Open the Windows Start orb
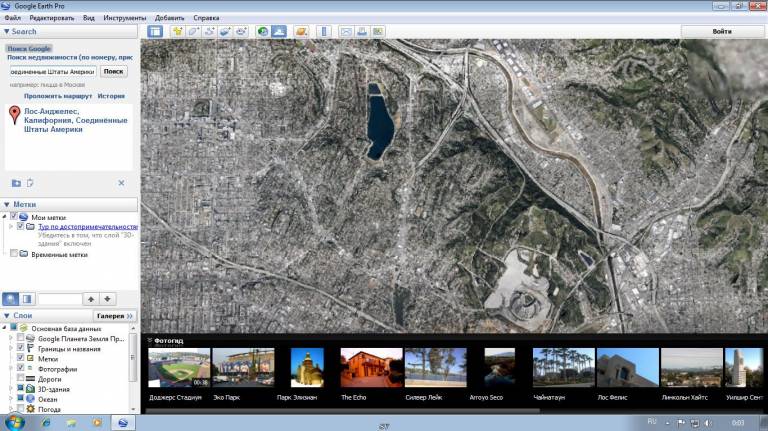Screen dimensions: 768x431 (14, 422)
